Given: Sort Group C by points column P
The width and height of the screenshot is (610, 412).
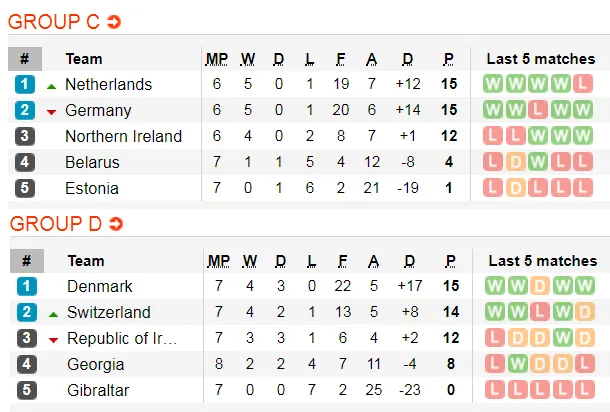Looking at the screenshot, I should tap(449, 58).
